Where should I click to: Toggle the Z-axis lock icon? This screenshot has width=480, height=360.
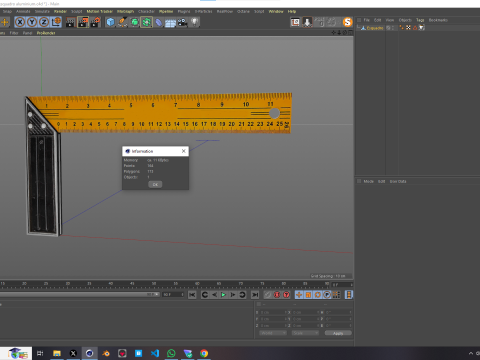[44, 22]
